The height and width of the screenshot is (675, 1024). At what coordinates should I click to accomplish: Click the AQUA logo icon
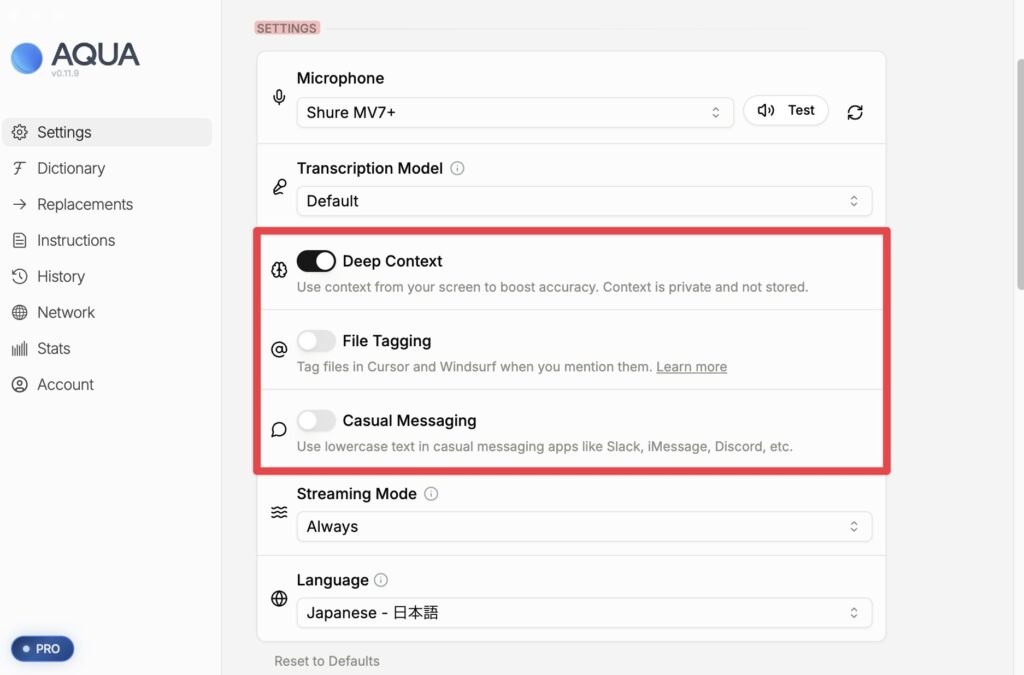click(27, 58)
